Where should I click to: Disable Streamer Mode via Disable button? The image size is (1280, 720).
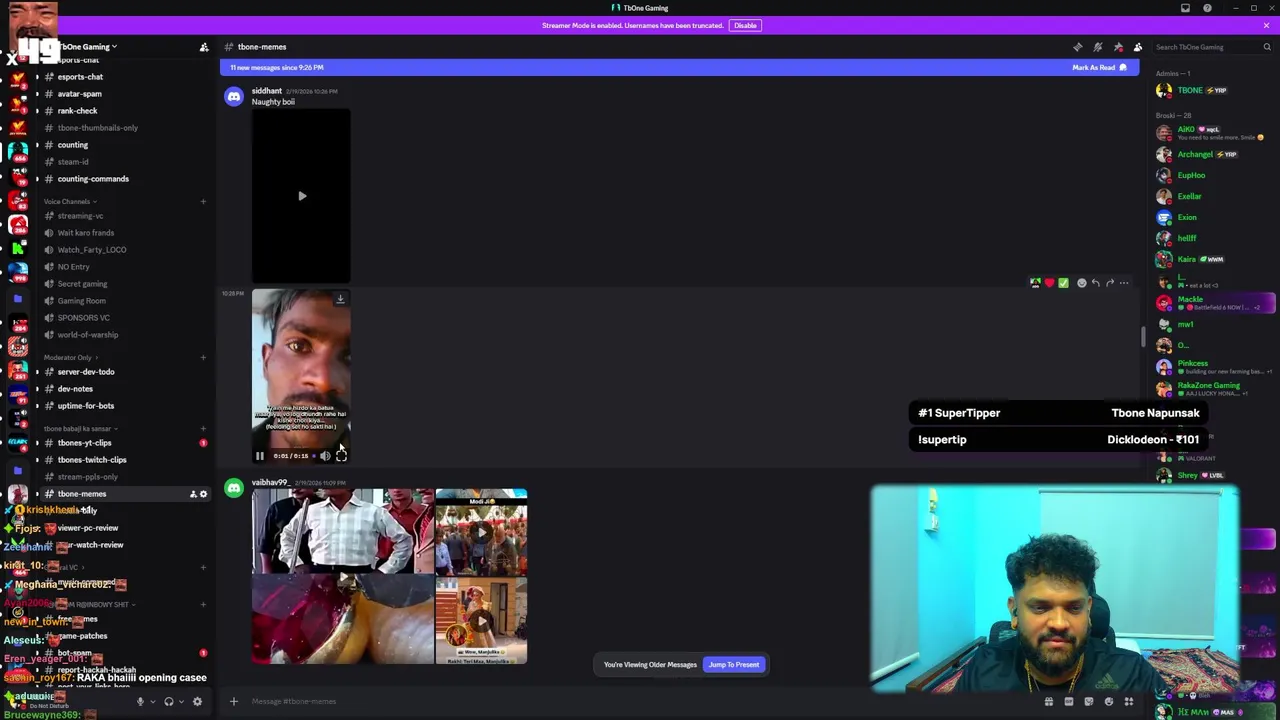click(745, 25)
